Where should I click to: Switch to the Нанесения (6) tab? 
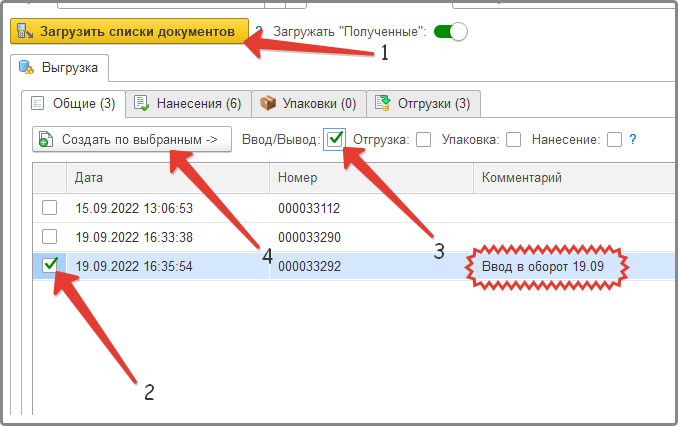pyautogui.click(x=188, y=104)
